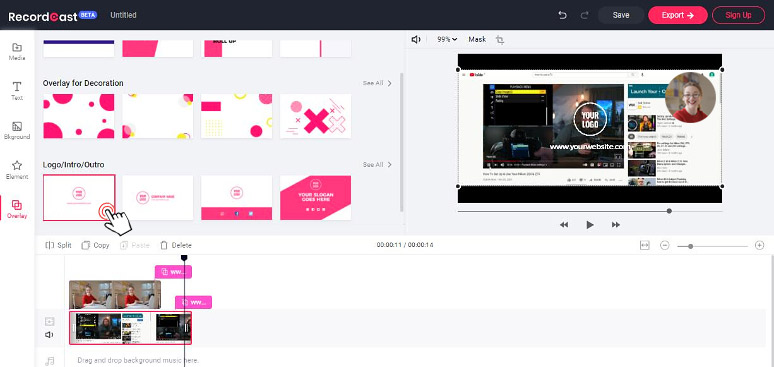Choose the yellow dotted grid decoration overlay
The width and height of the screenshot is (774, 367).
point(236,116)
